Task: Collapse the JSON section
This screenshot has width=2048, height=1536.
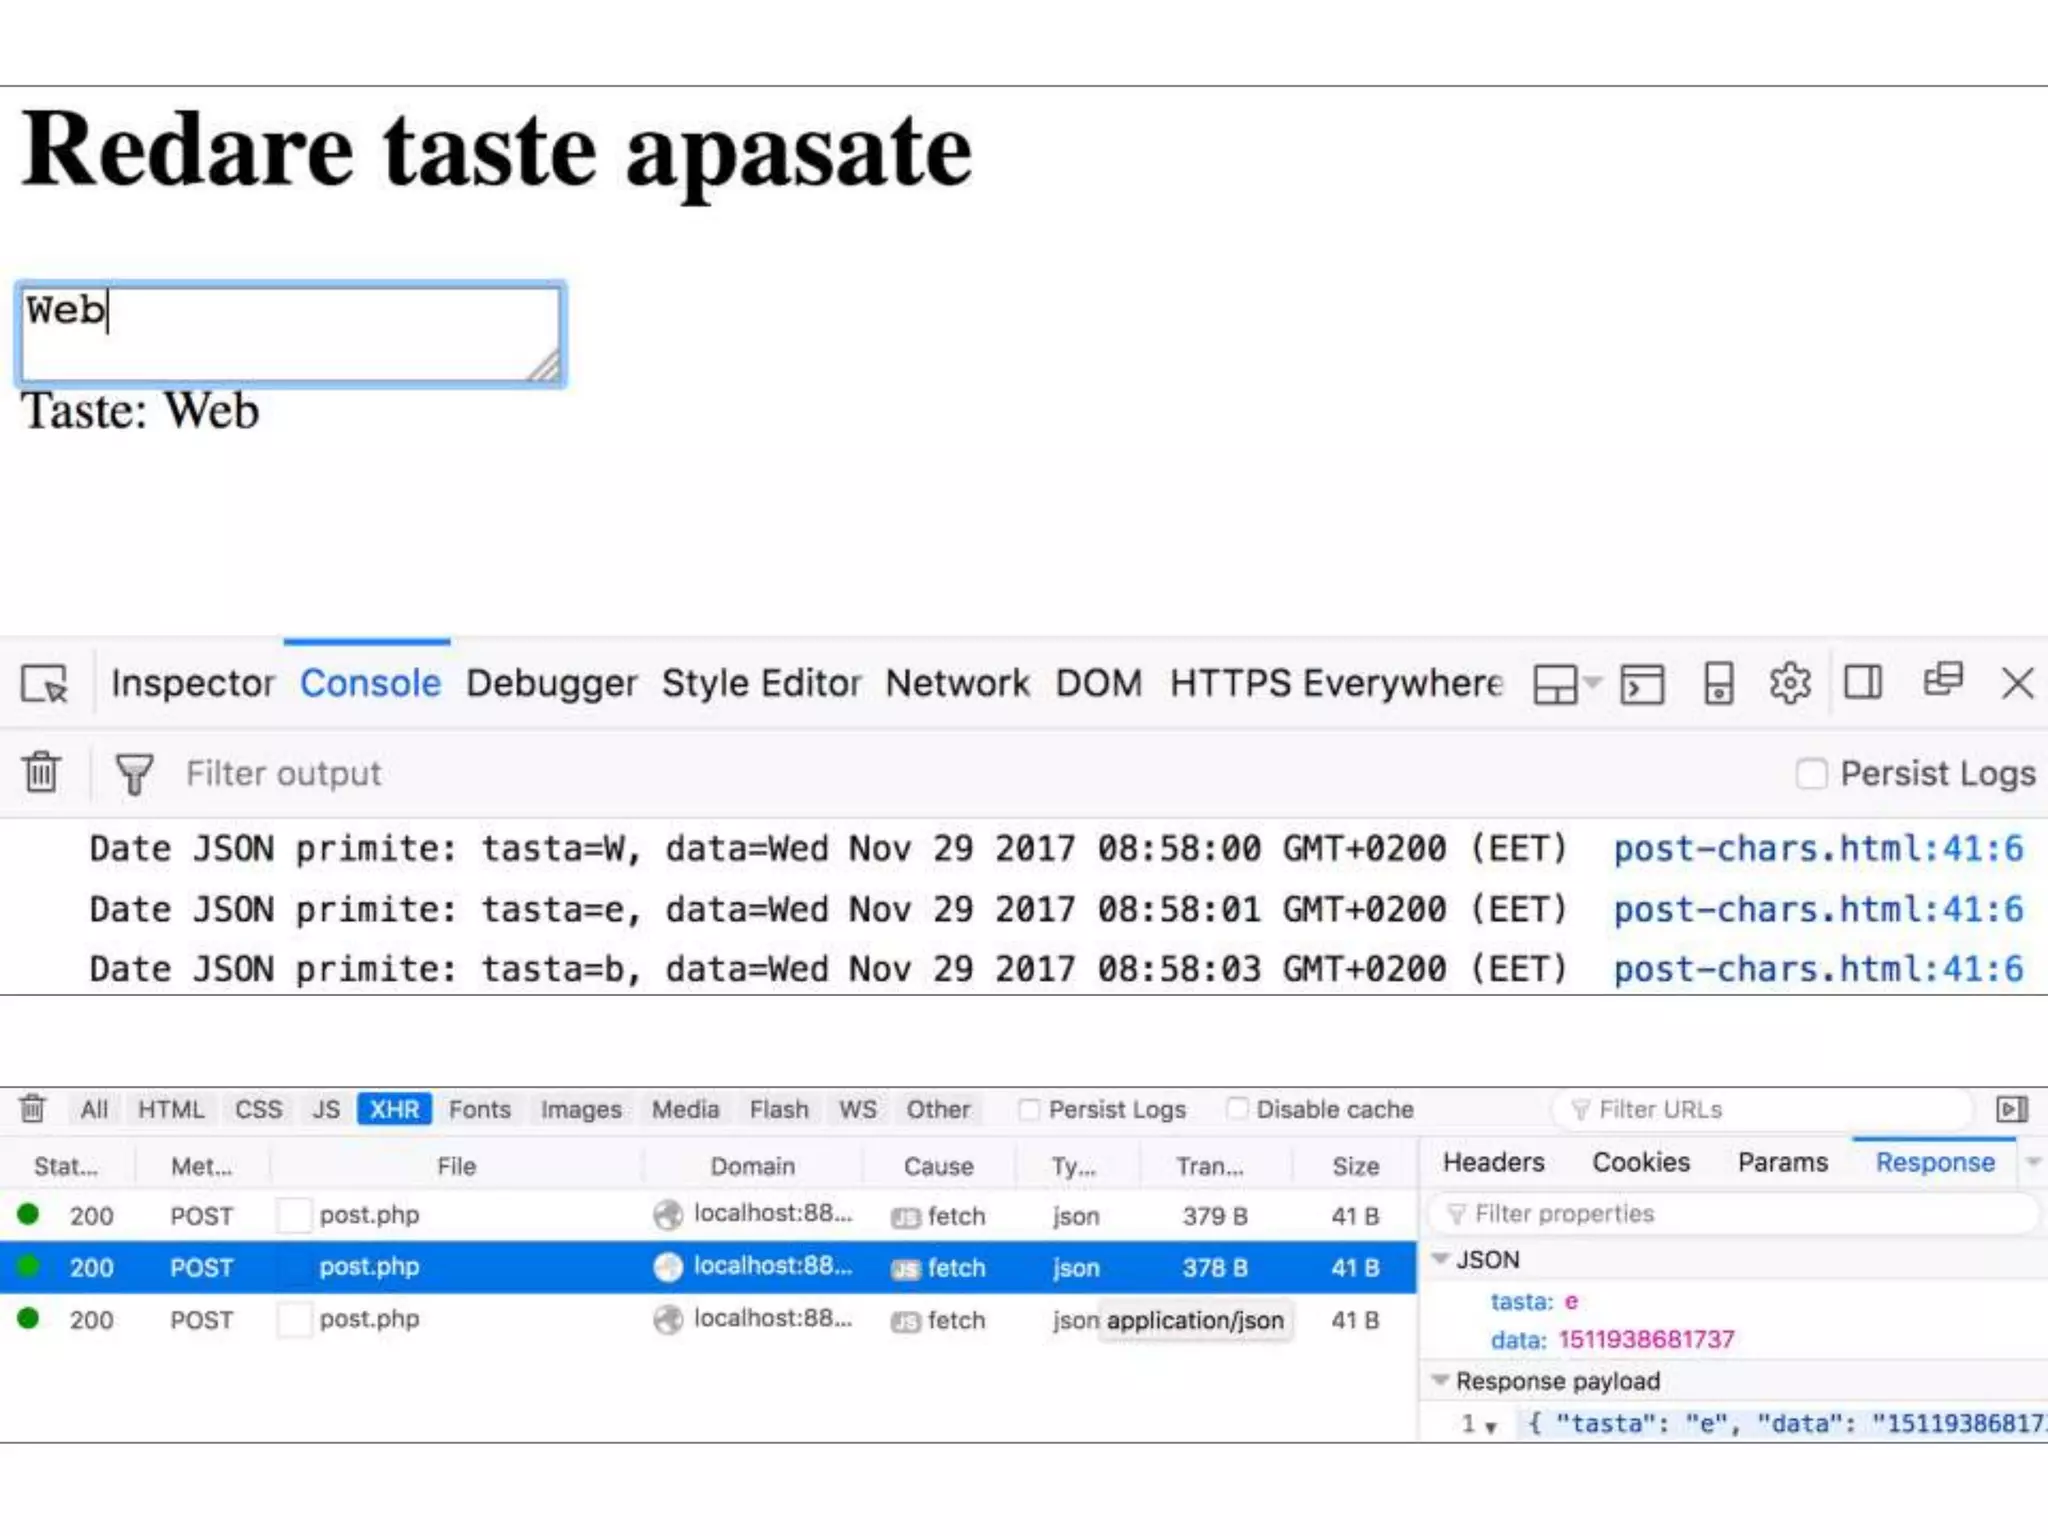Action: (1441, 1259)
